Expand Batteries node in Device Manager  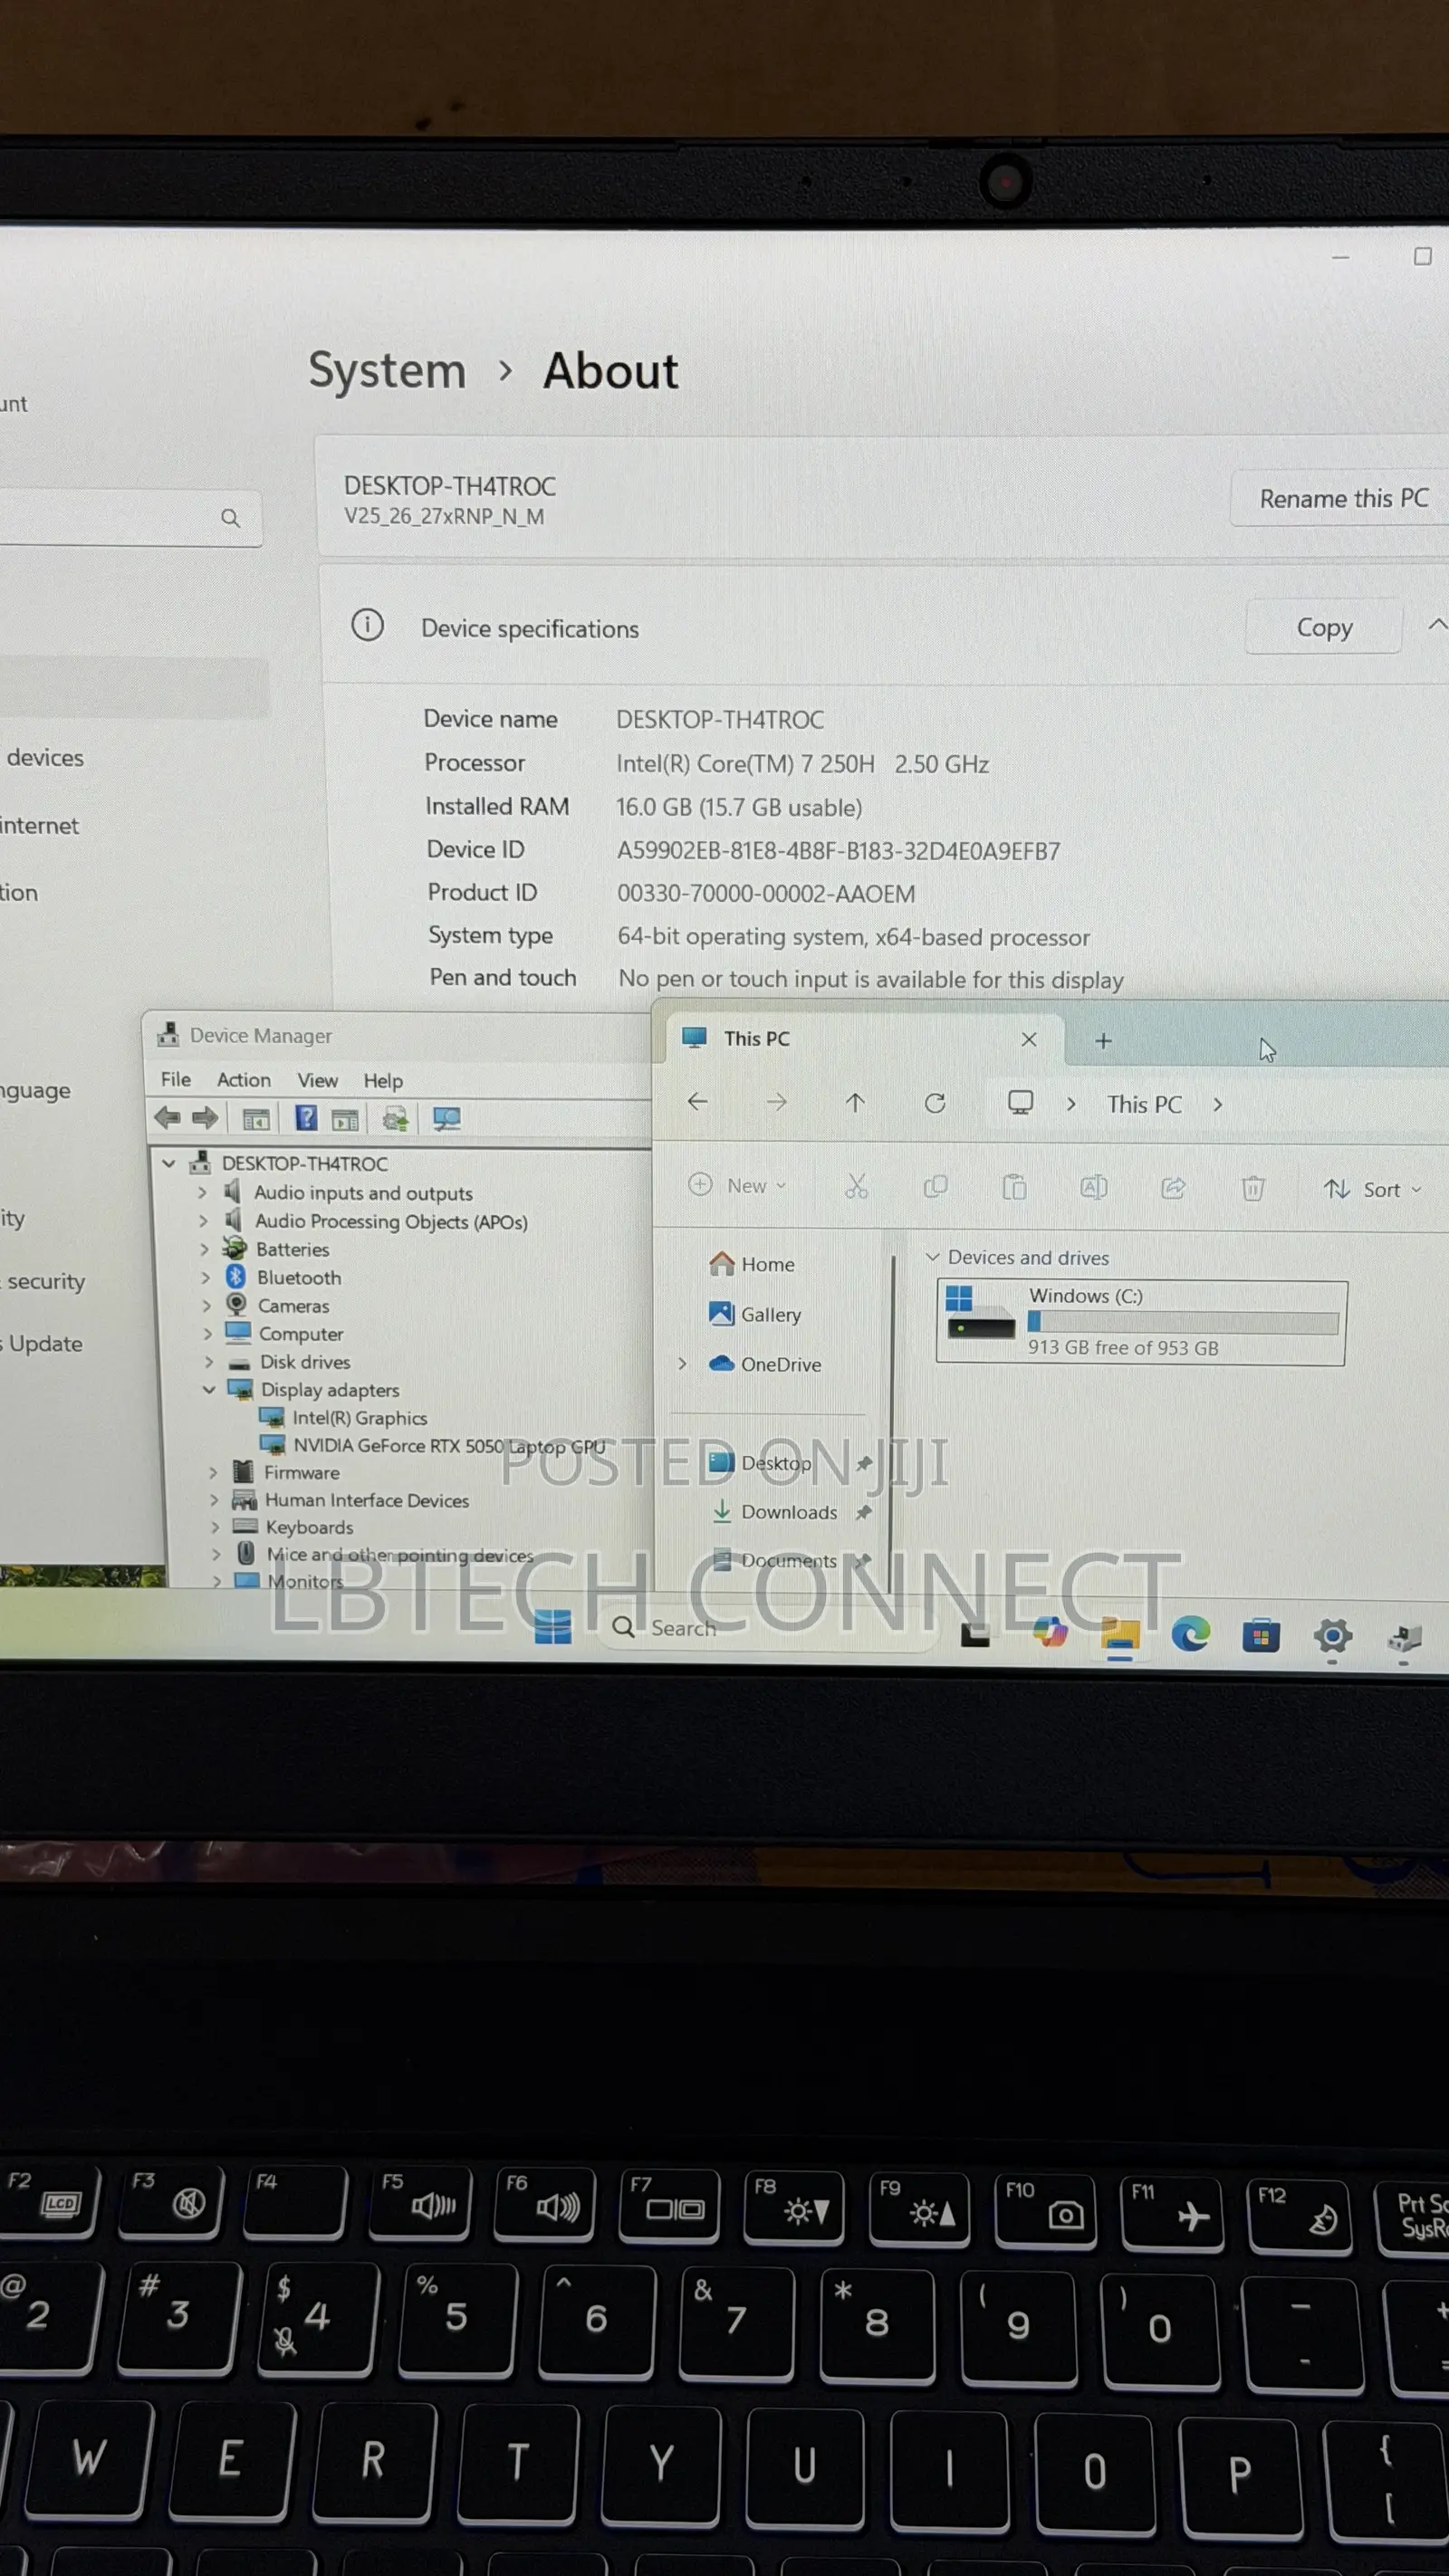coord(204,1248)
